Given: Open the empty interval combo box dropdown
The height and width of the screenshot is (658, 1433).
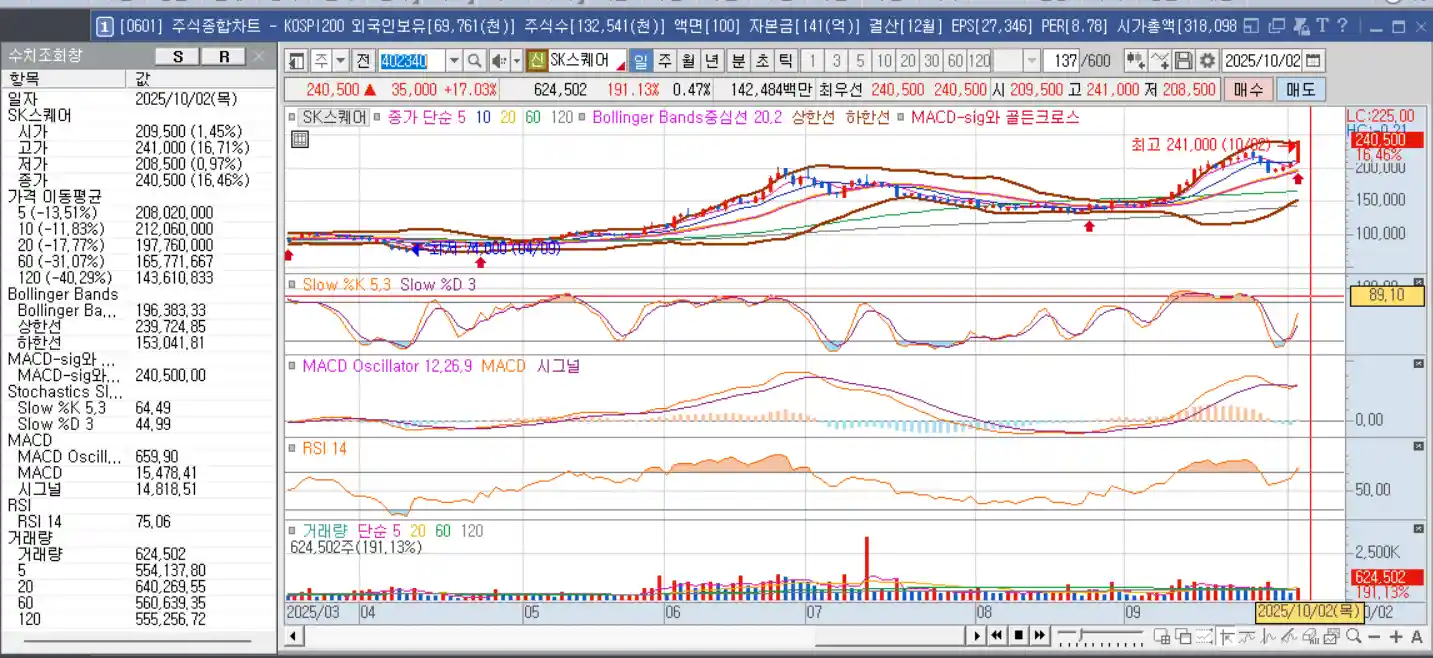Looking at the screenshot, I should click(x=1032, y=60).
